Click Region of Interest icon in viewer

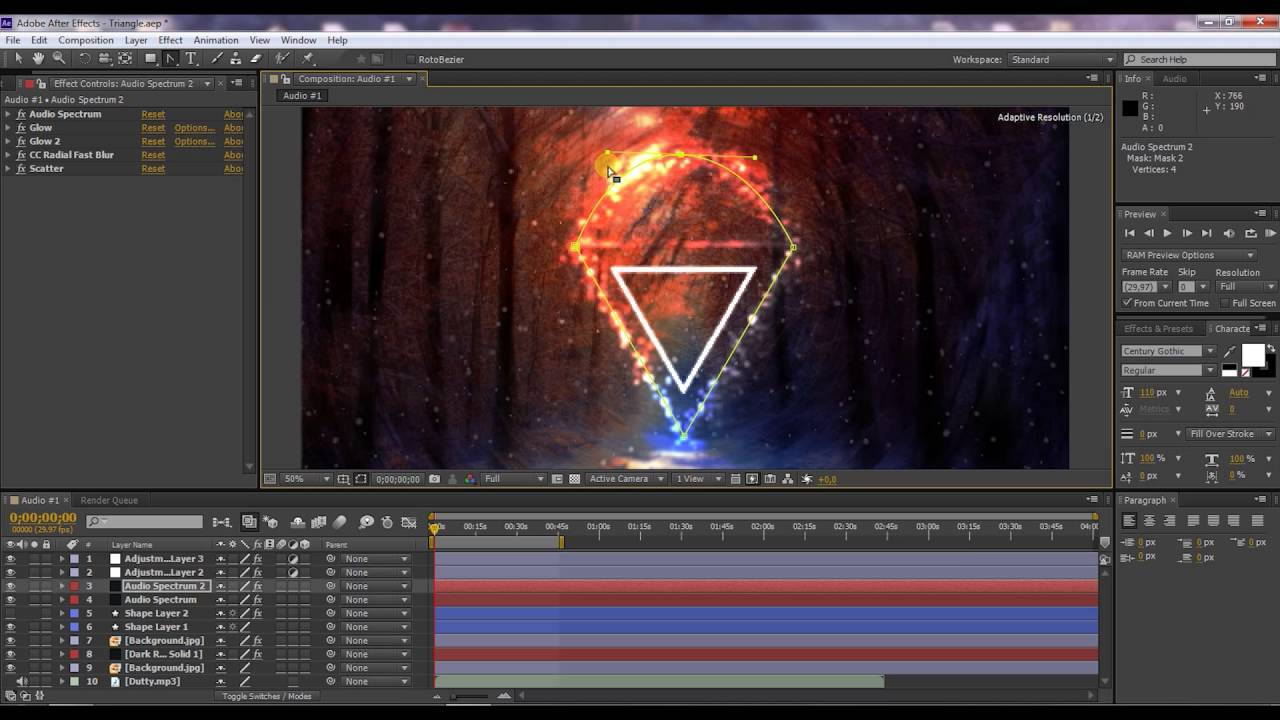557,479
